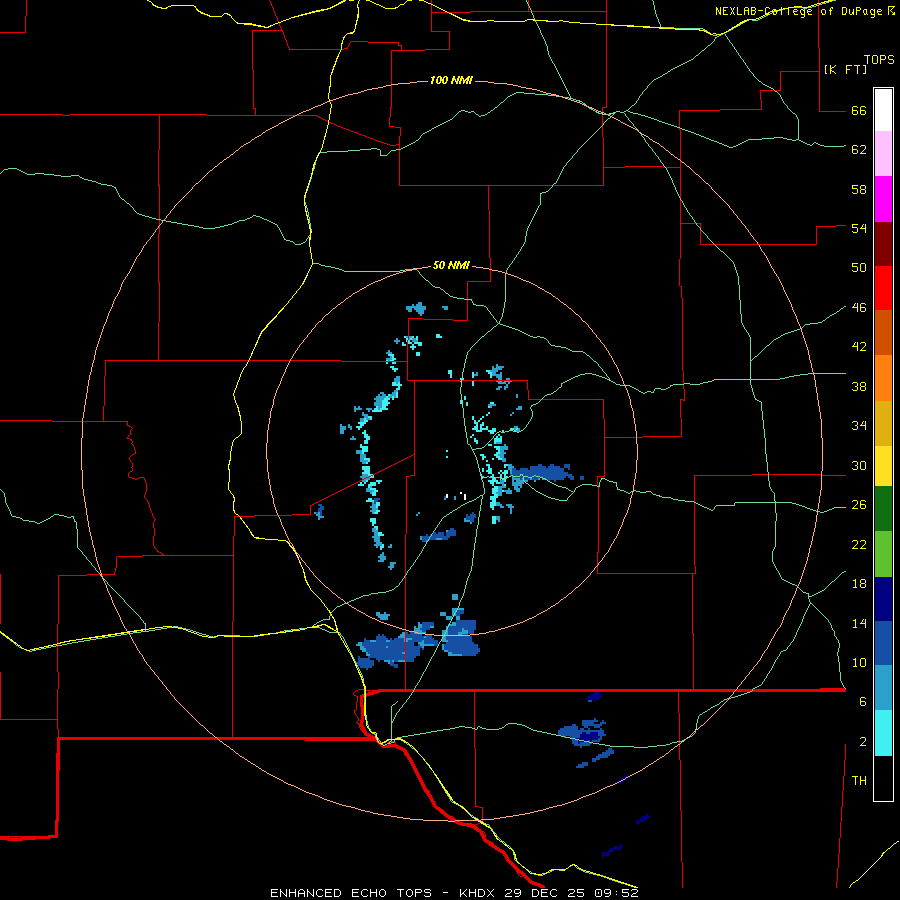This screenshot has width=900, height=900.
Task: Click the '100 NMI' range ring label
Action: point(451,80)
